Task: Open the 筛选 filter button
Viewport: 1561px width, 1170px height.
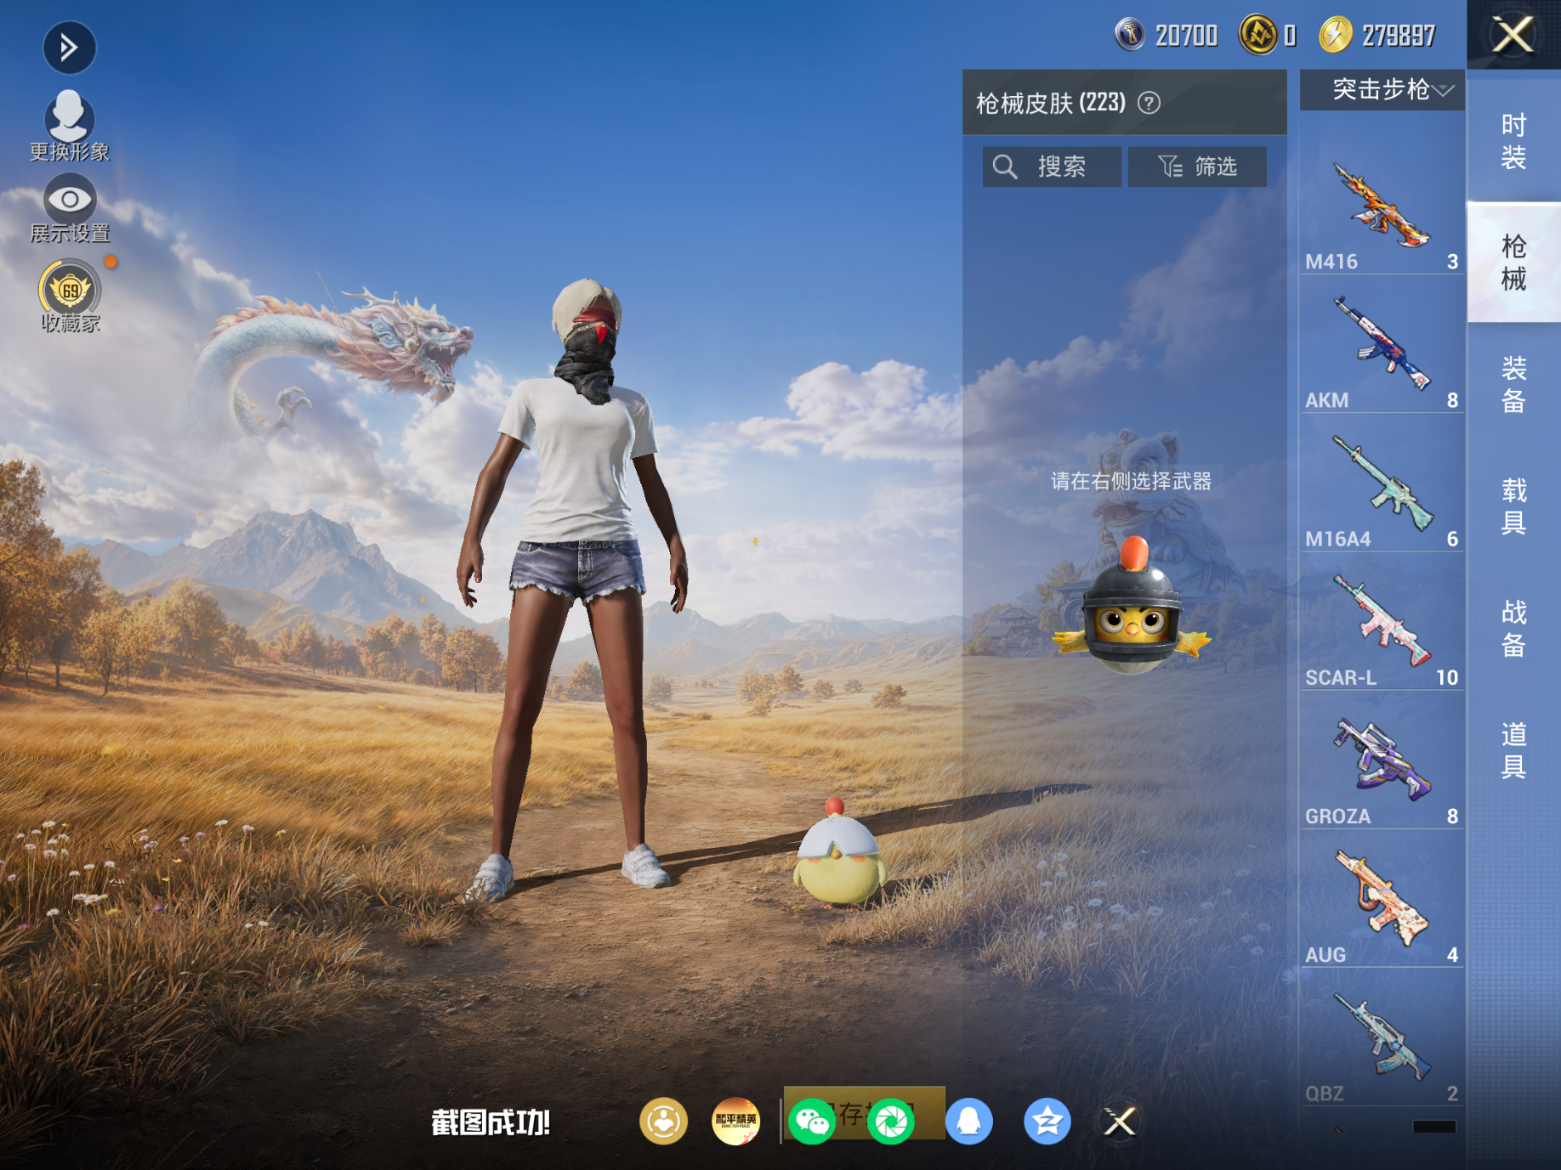Action: pos(1197,167)
